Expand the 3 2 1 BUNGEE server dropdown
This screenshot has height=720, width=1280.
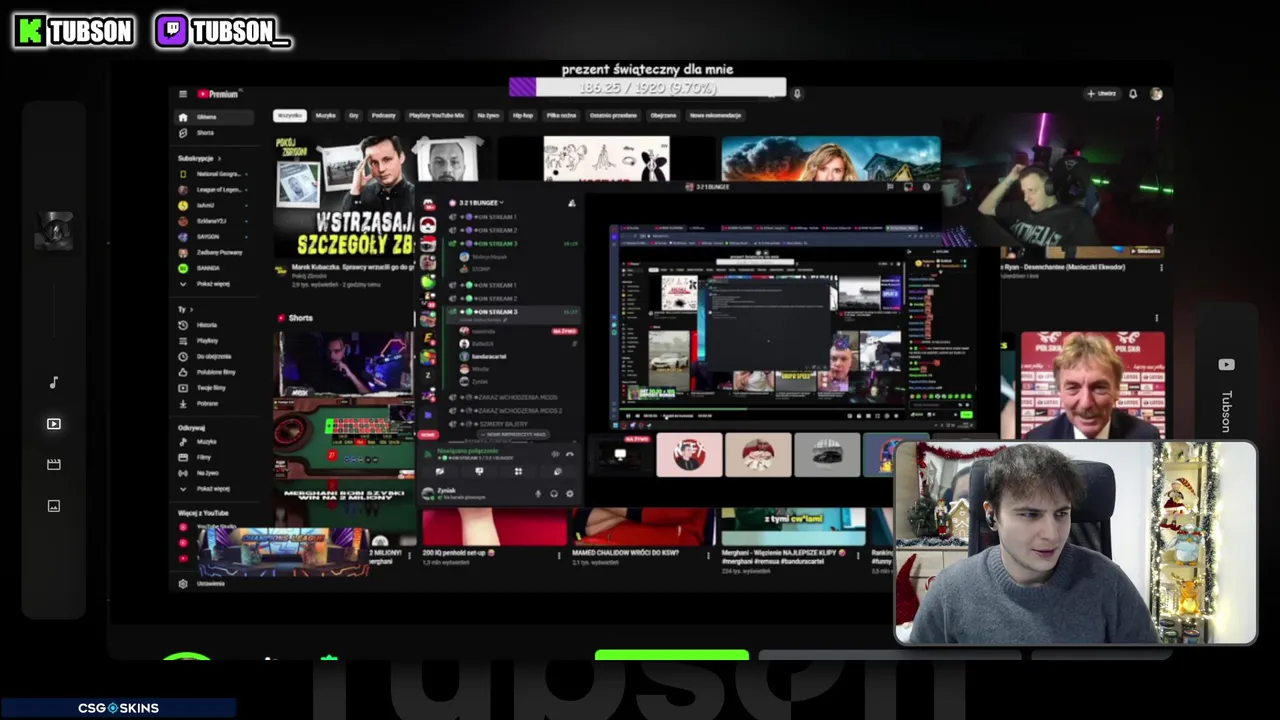point(503,203)
